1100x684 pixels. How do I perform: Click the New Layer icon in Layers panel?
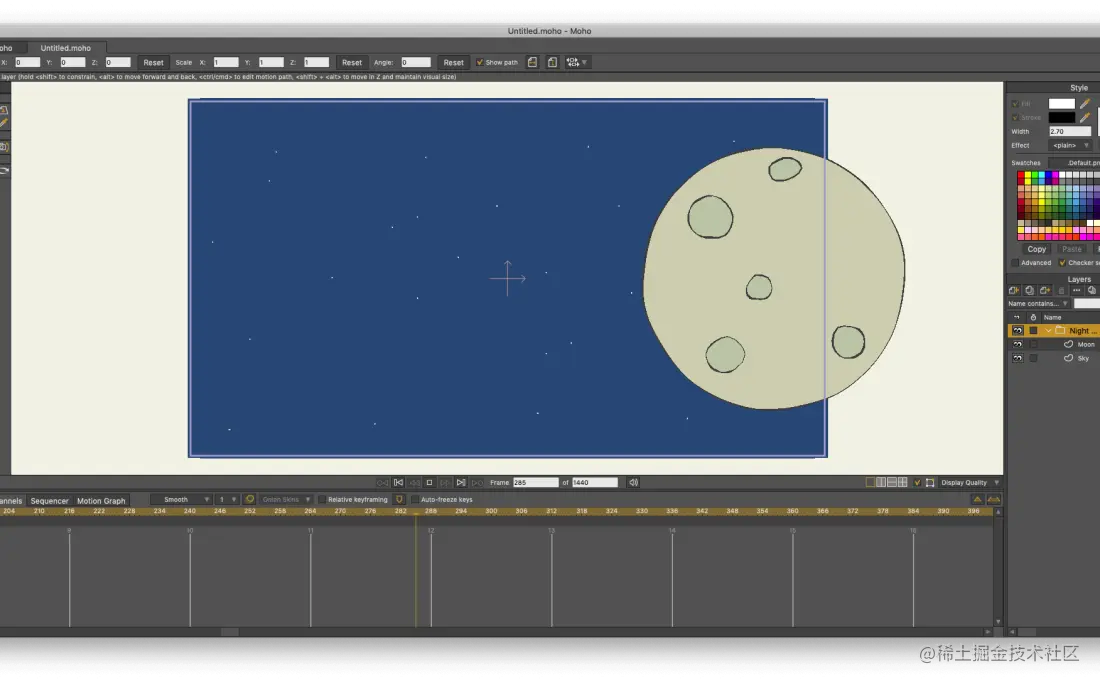pos(1014,290)
